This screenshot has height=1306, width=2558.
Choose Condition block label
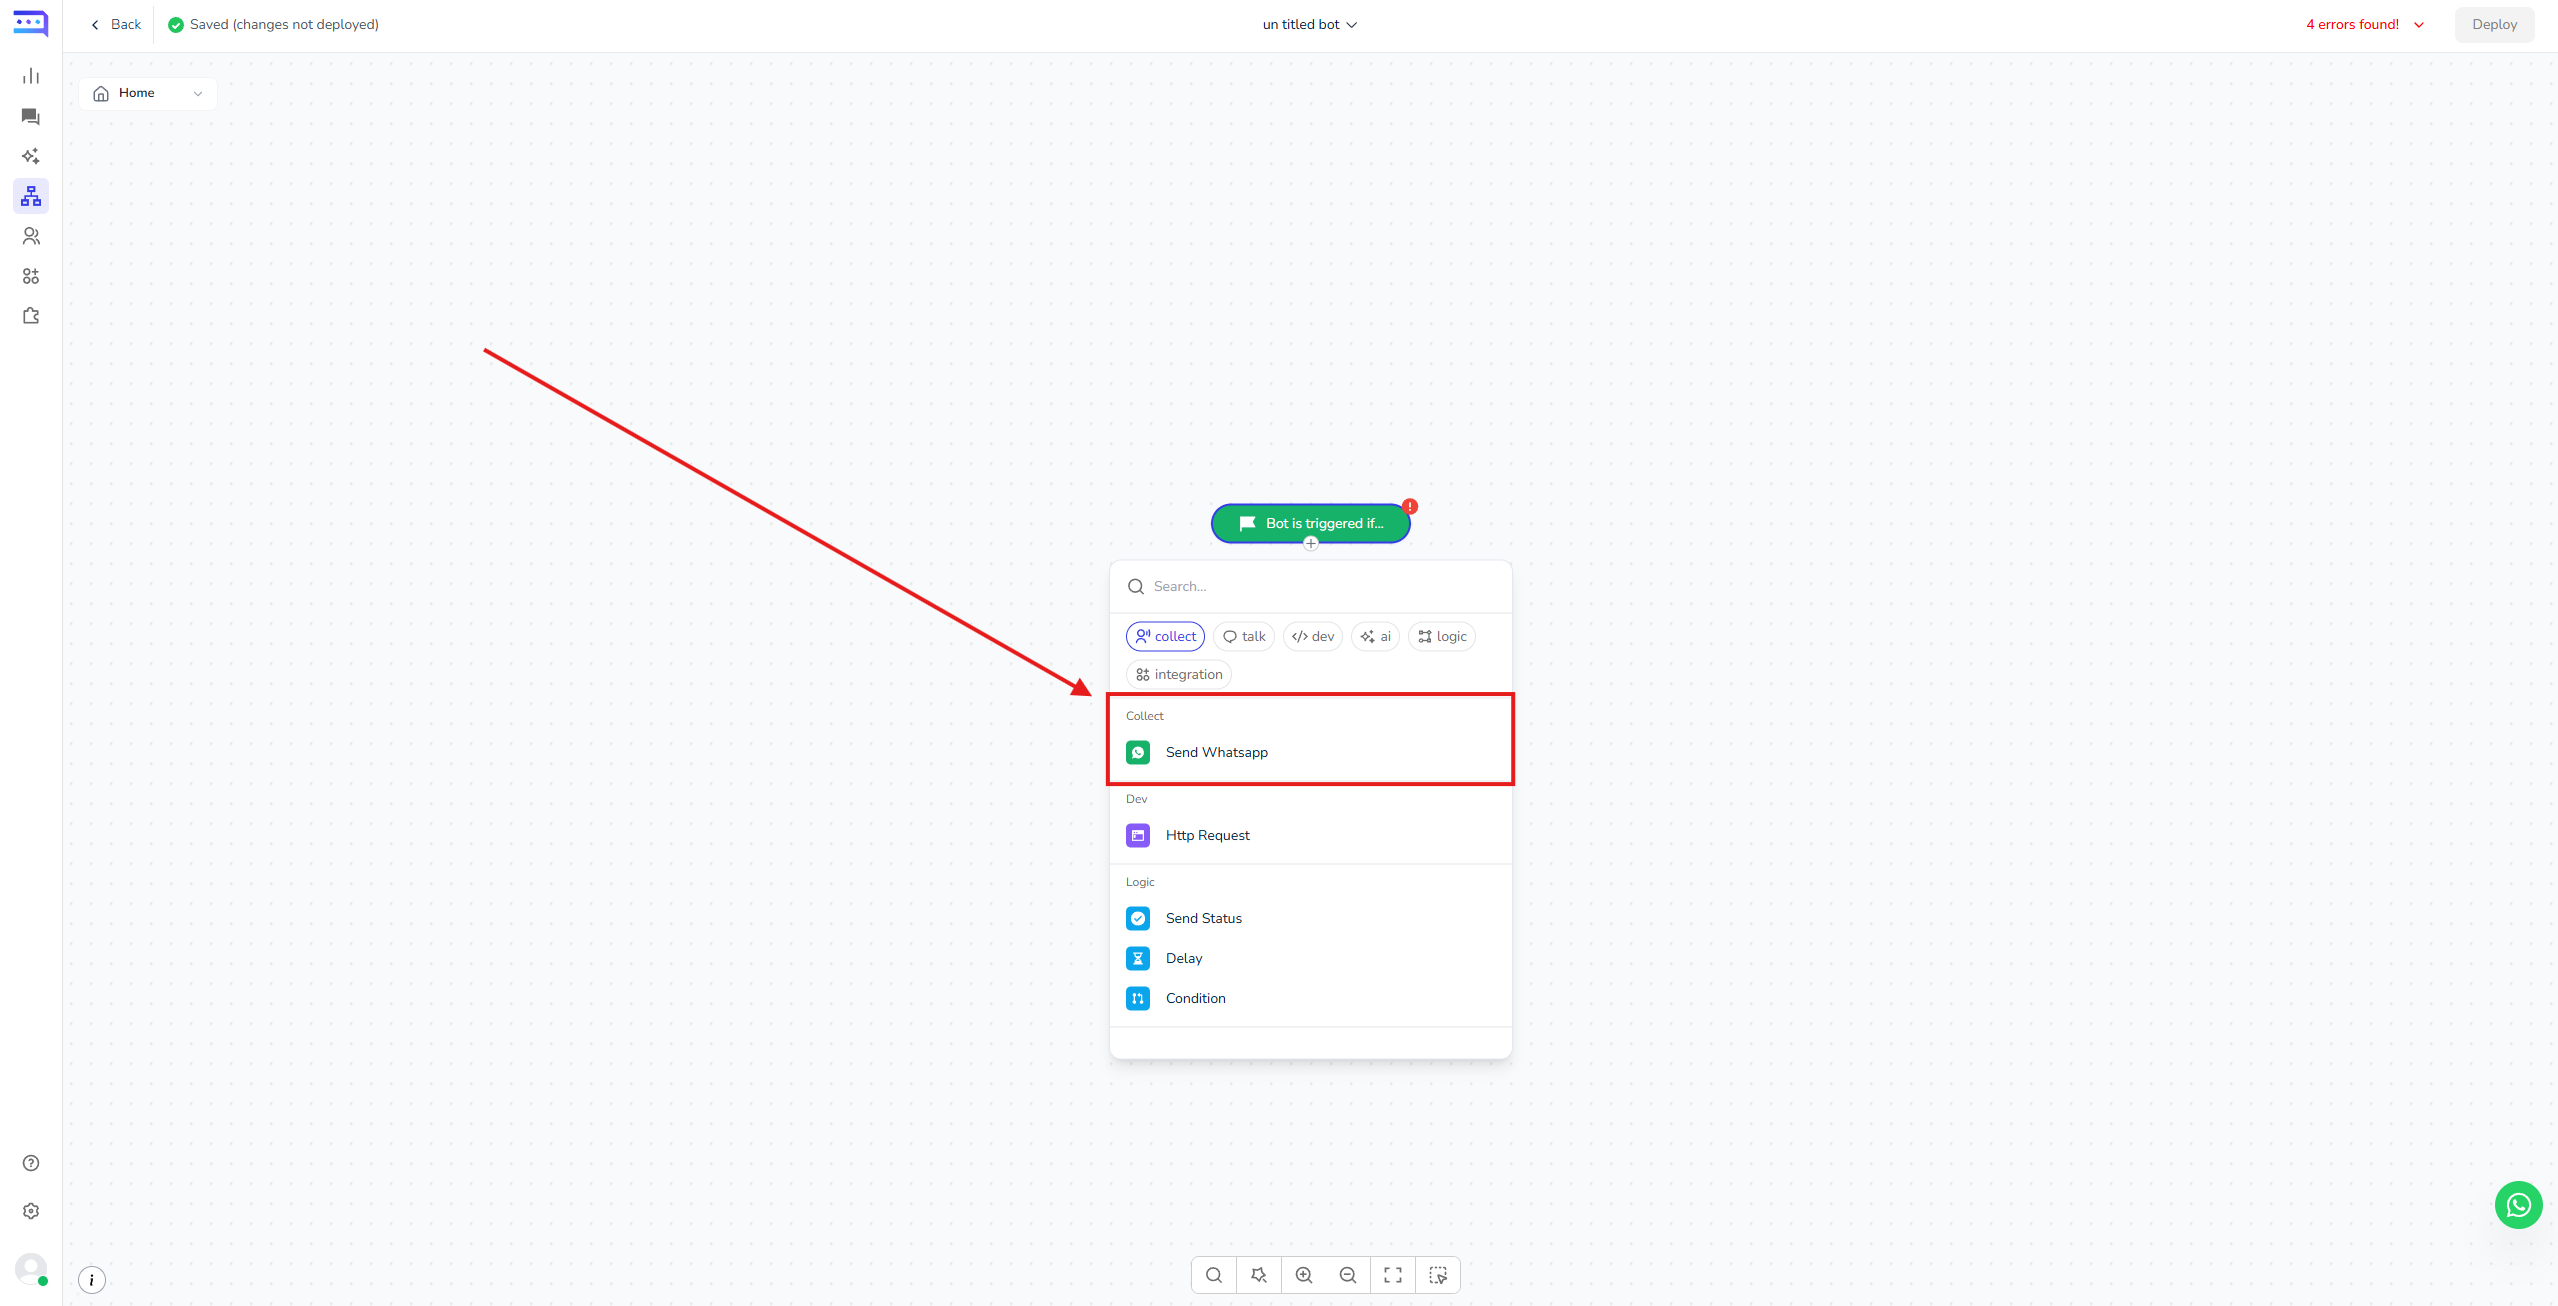click(1195, 998)
